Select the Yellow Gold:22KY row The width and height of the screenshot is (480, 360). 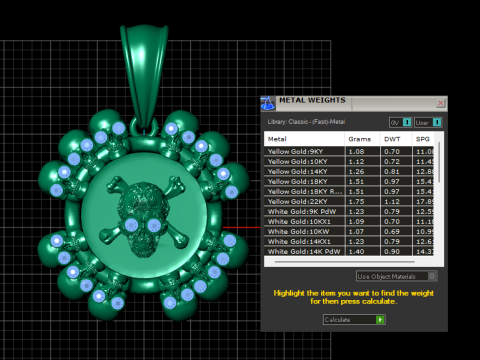point(349,201)
